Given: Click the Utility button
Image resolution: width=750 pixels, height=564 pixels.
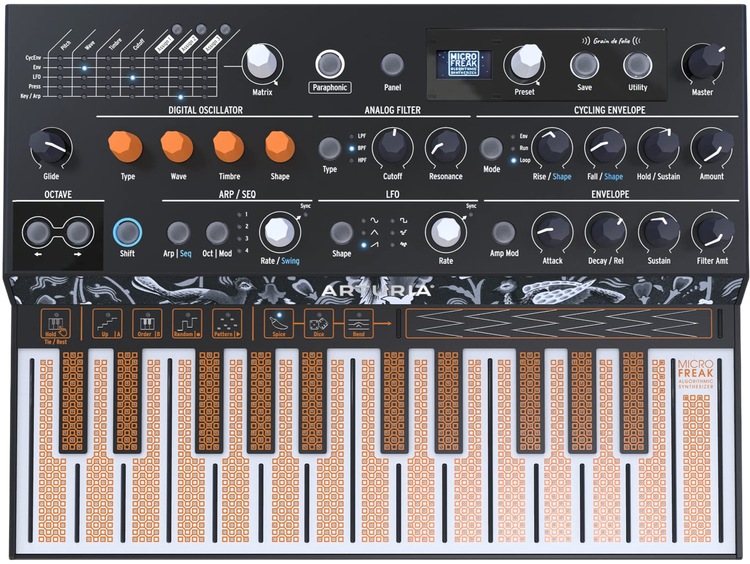Looking at the screenshot, I should point(637,65).
